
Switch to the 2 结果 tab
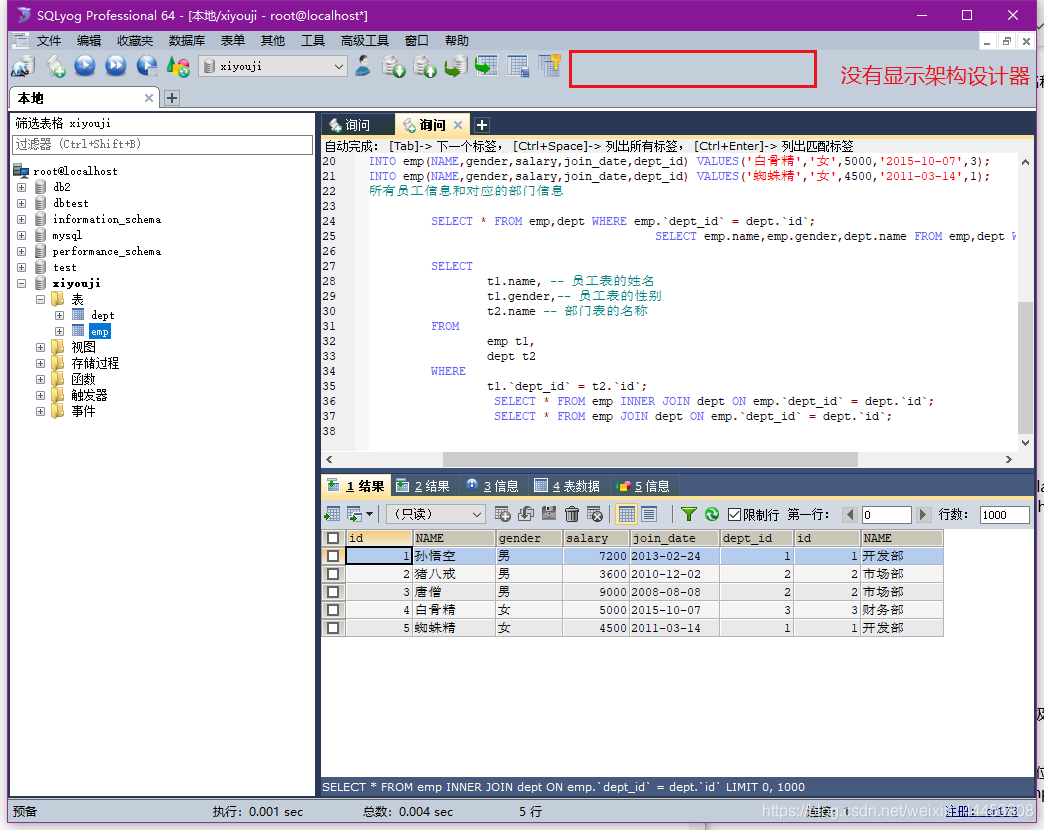pos(423,487)
